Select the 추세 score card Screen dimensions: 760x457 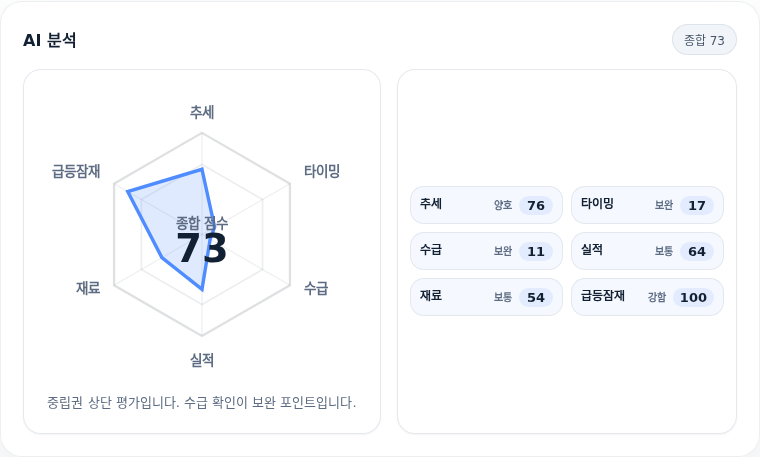pos(486,205)
